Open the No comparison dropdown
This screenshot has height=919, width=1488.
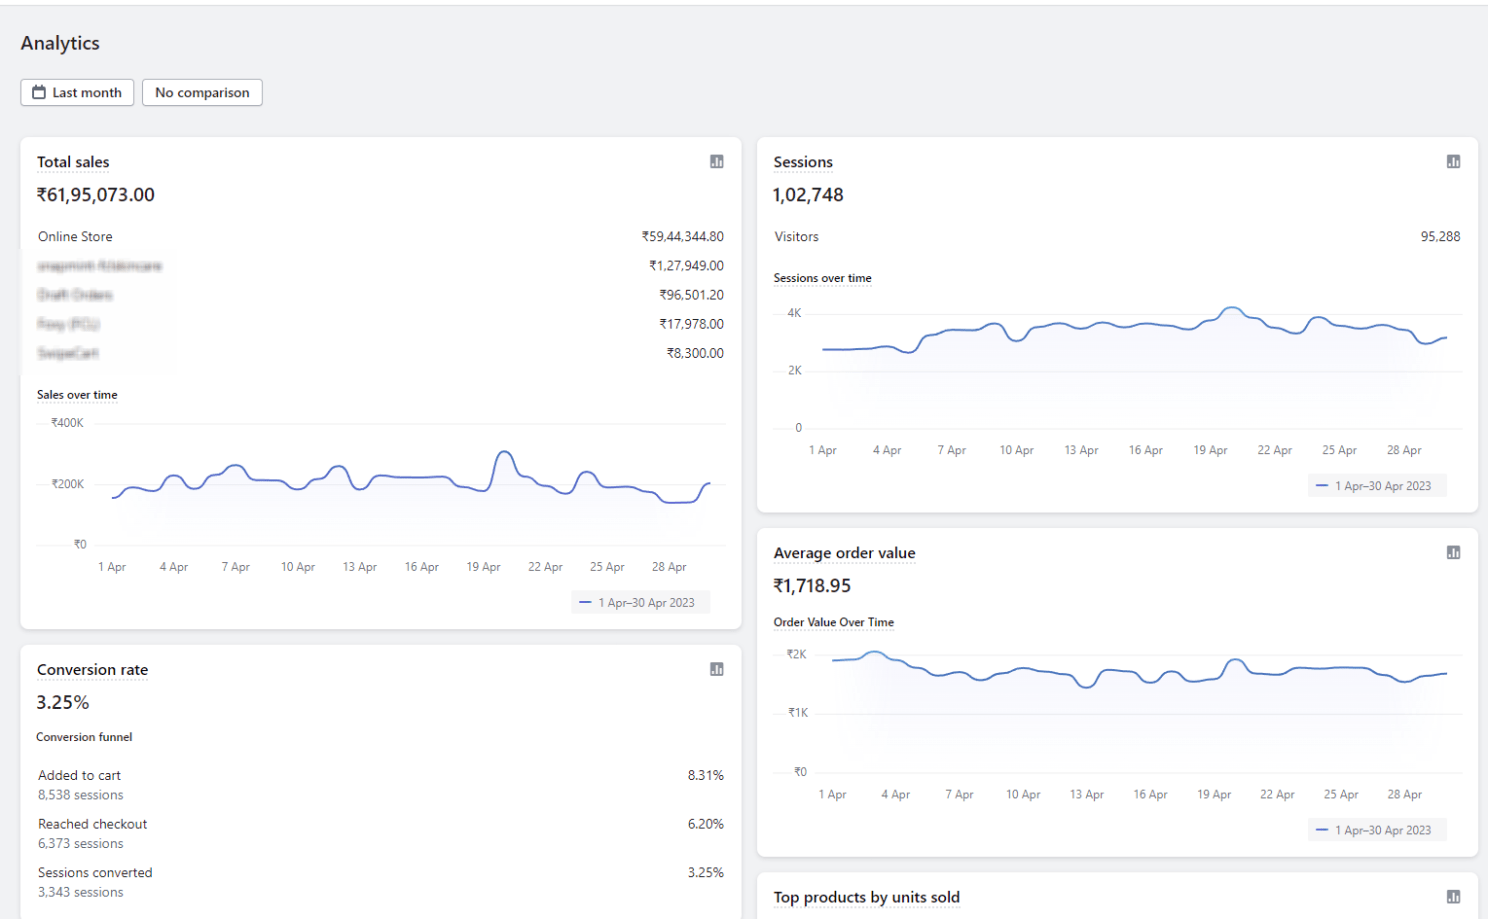coord(202,93)
